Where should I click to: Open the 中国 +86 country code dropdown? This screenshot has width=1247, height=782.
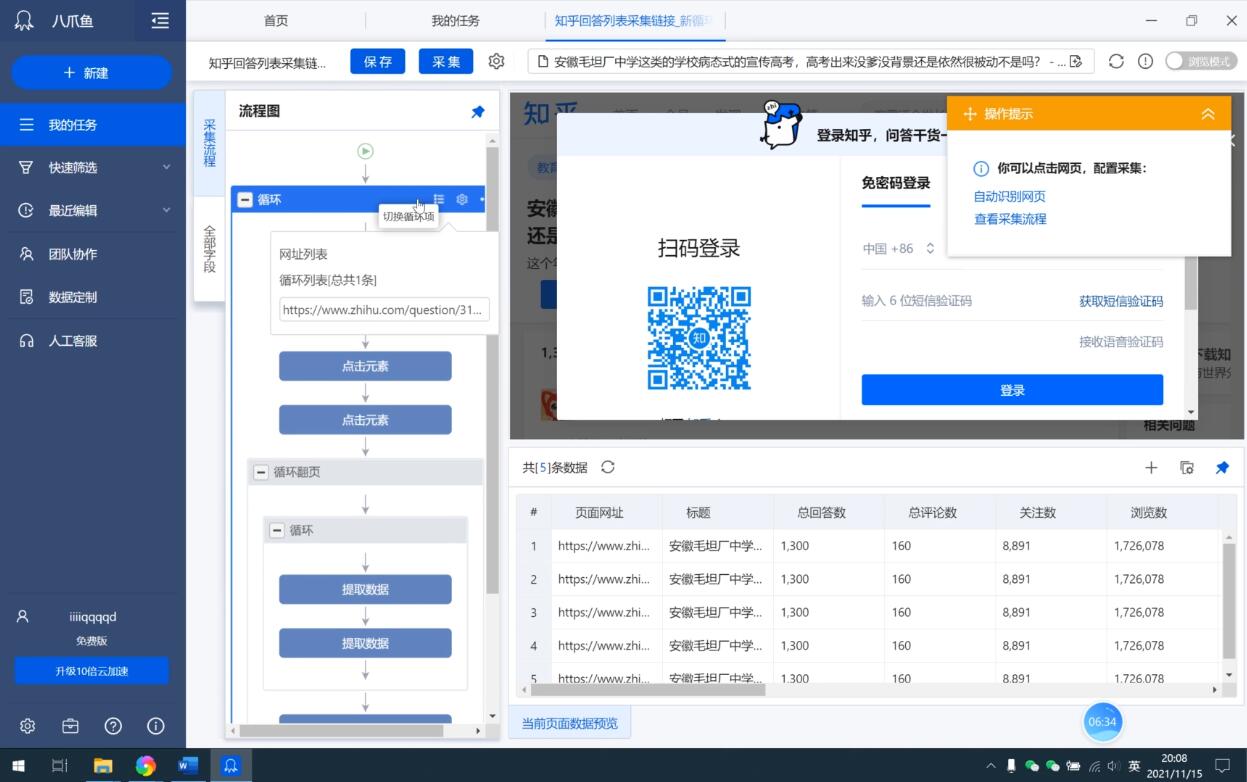(x=898, y=248)
